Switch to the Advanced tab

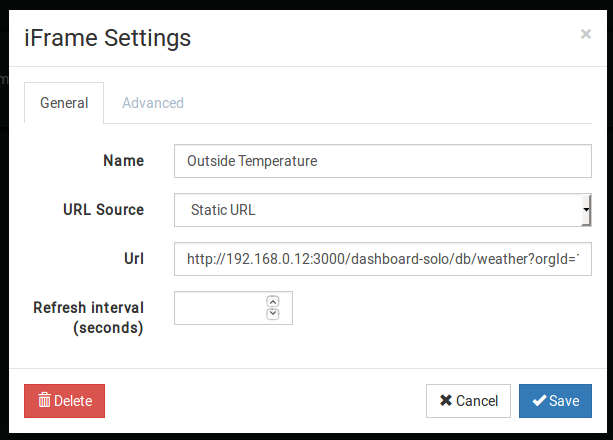pyautogui.click(x=152, y=103)
